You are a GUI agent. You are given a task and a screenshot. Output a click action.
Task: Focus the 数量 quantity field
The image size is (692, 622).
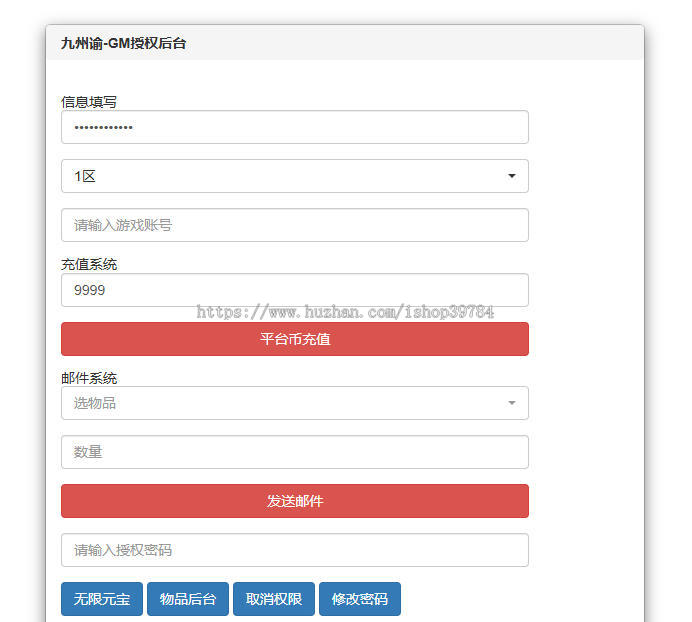coord(295,452)
